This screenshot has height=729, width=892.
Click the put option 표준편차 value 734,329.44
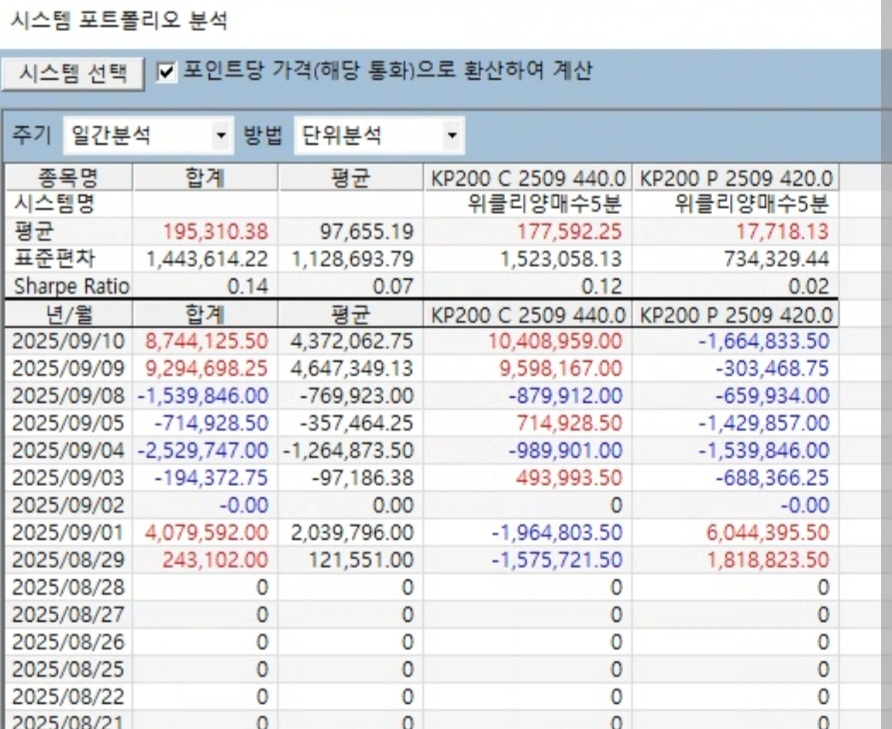click(x=777, y=259)
